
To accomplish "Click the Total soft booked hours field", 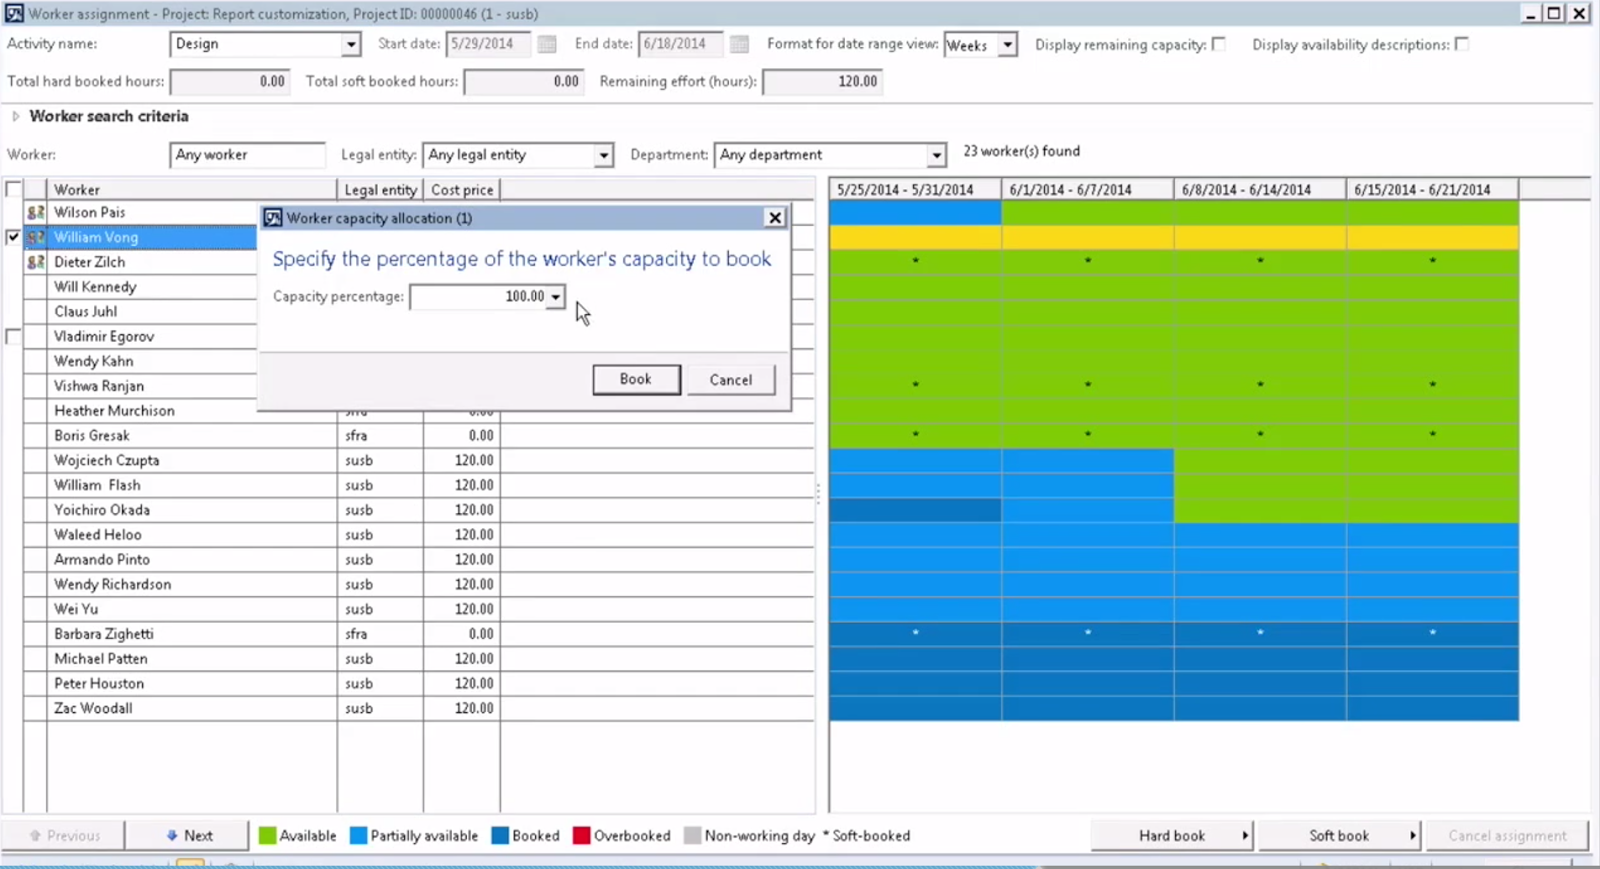I will point(524,82).
